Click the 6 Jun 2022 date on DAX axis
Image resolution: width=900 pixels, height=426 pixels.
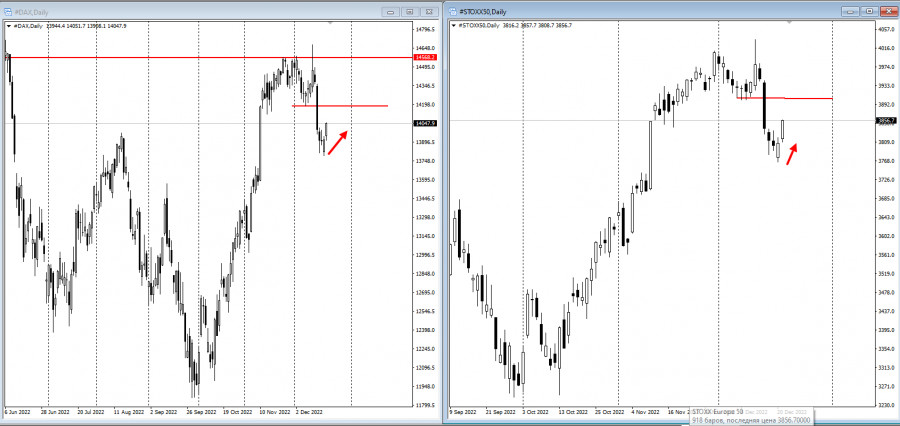[17, 412]
